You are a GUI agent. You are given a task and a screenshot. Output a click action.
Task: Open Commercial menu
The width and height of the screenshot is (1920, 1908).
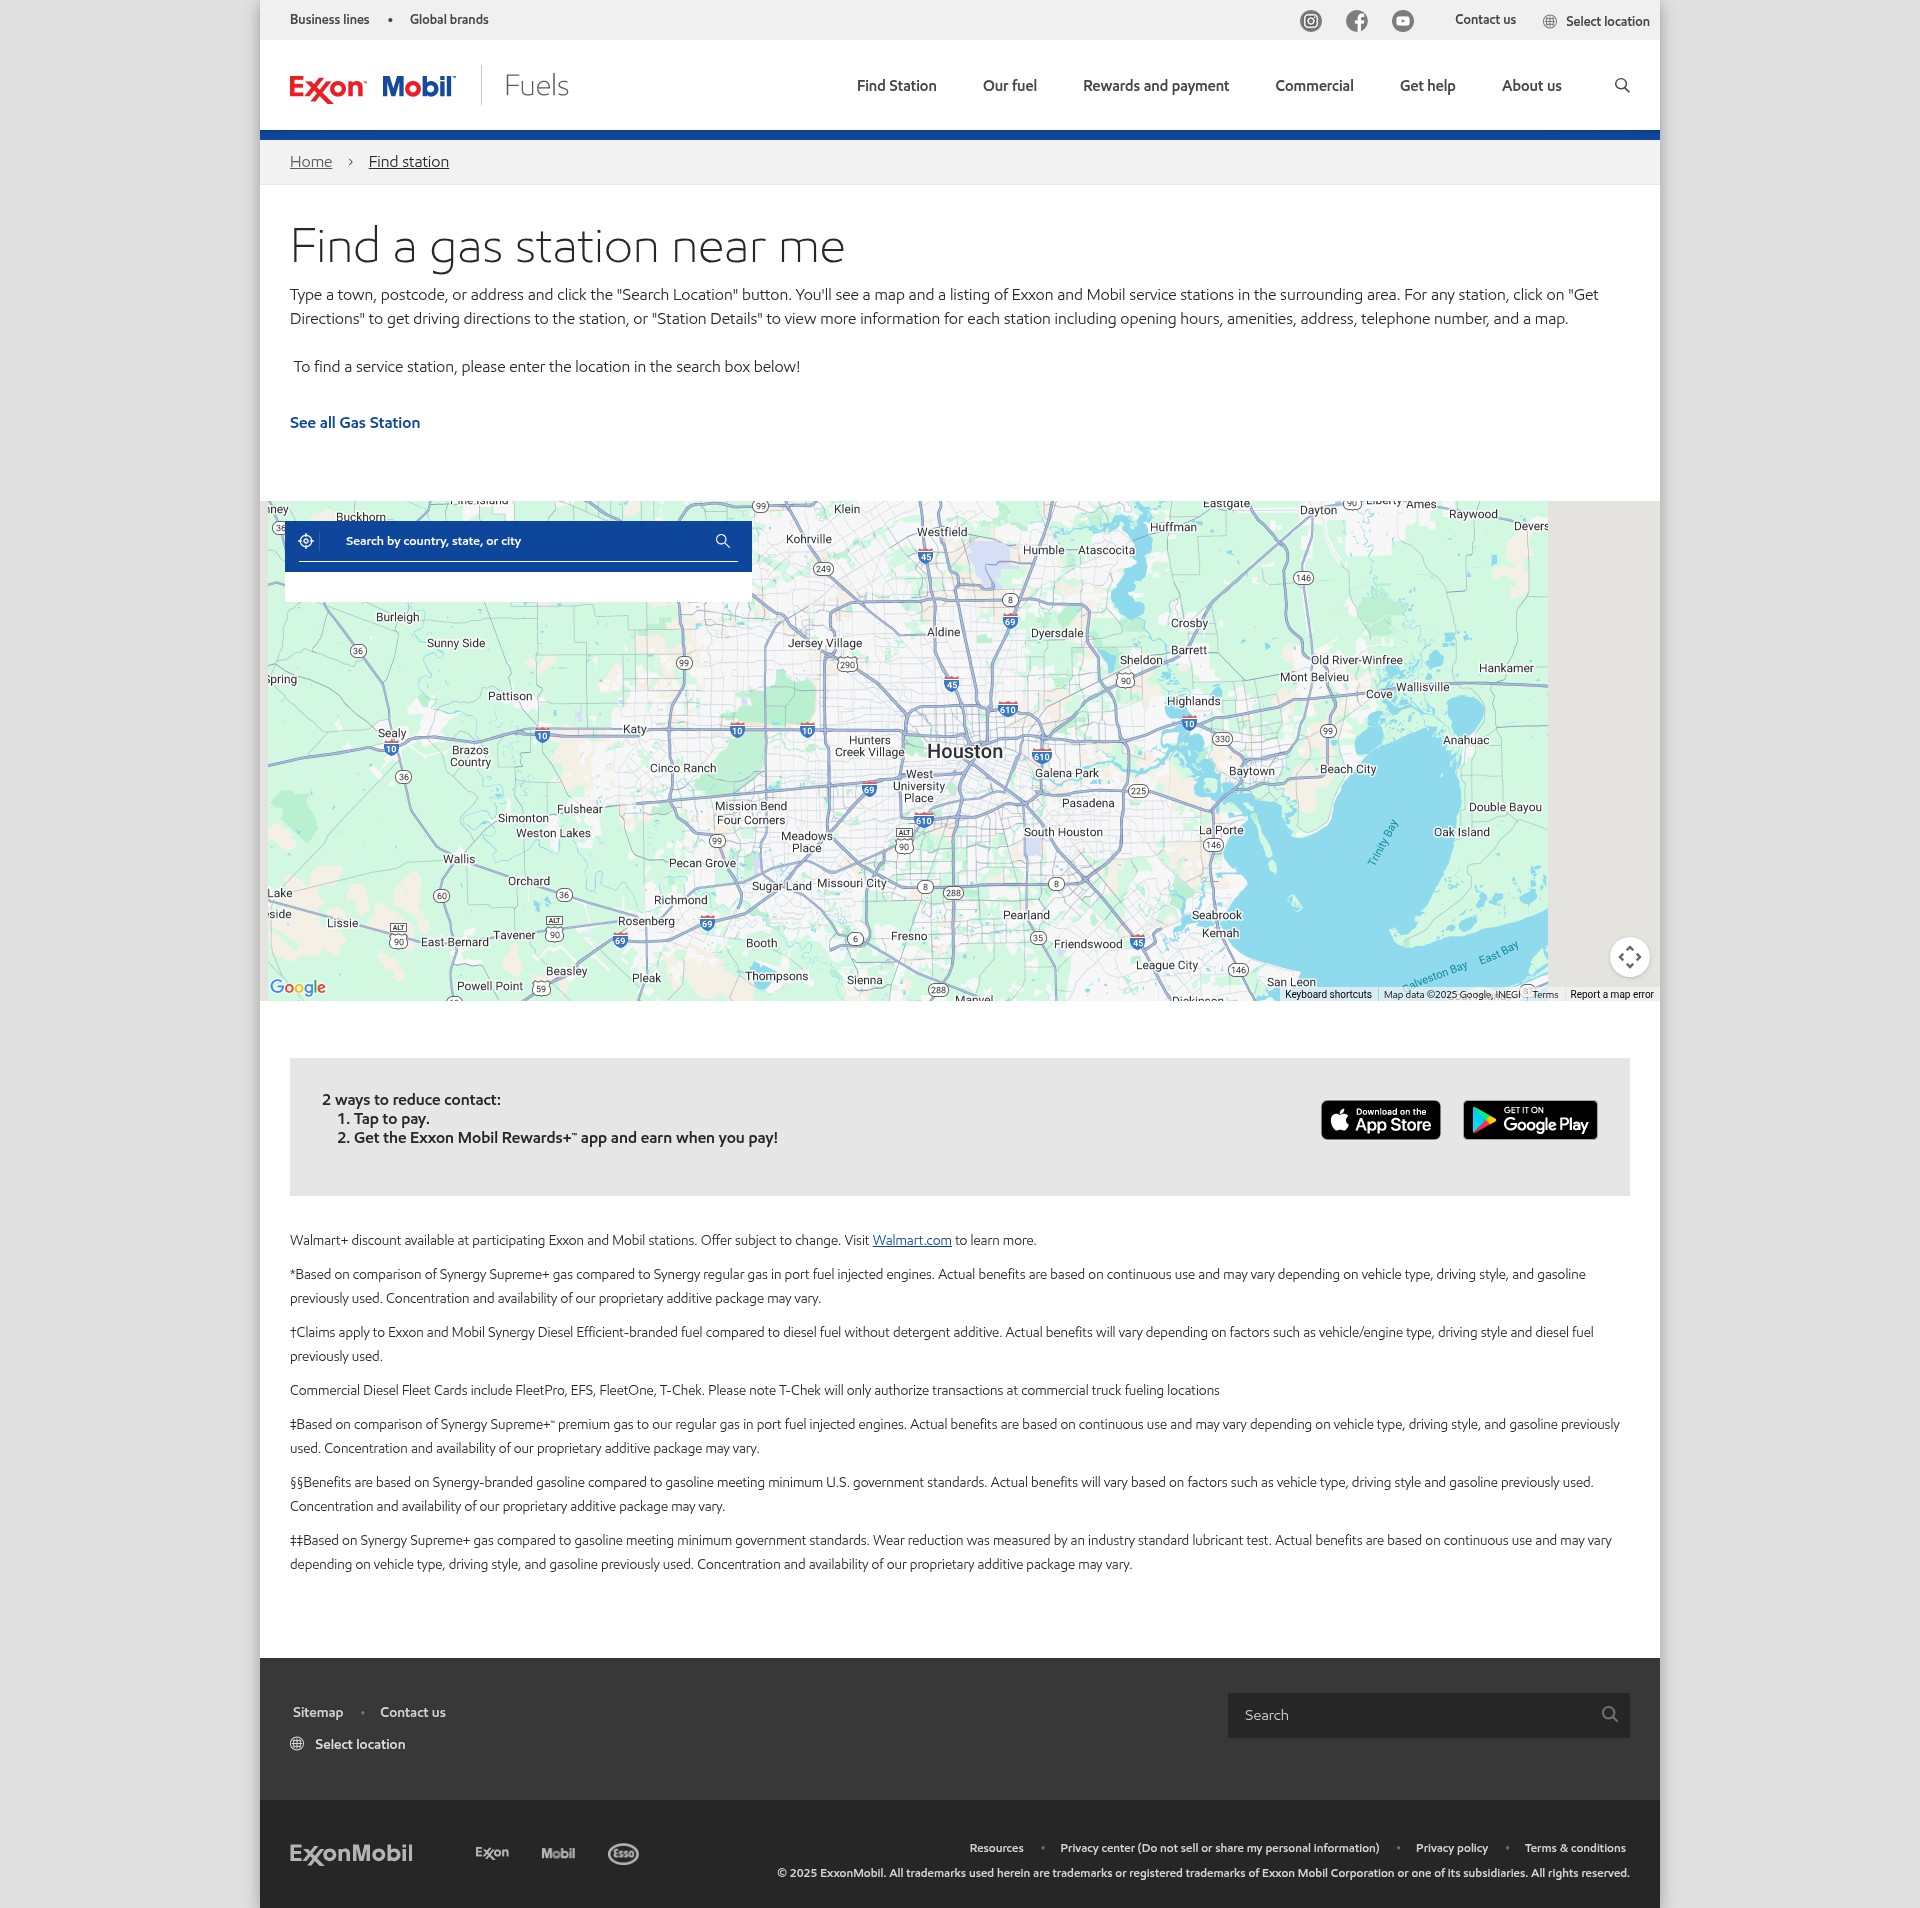(1314, 86)
